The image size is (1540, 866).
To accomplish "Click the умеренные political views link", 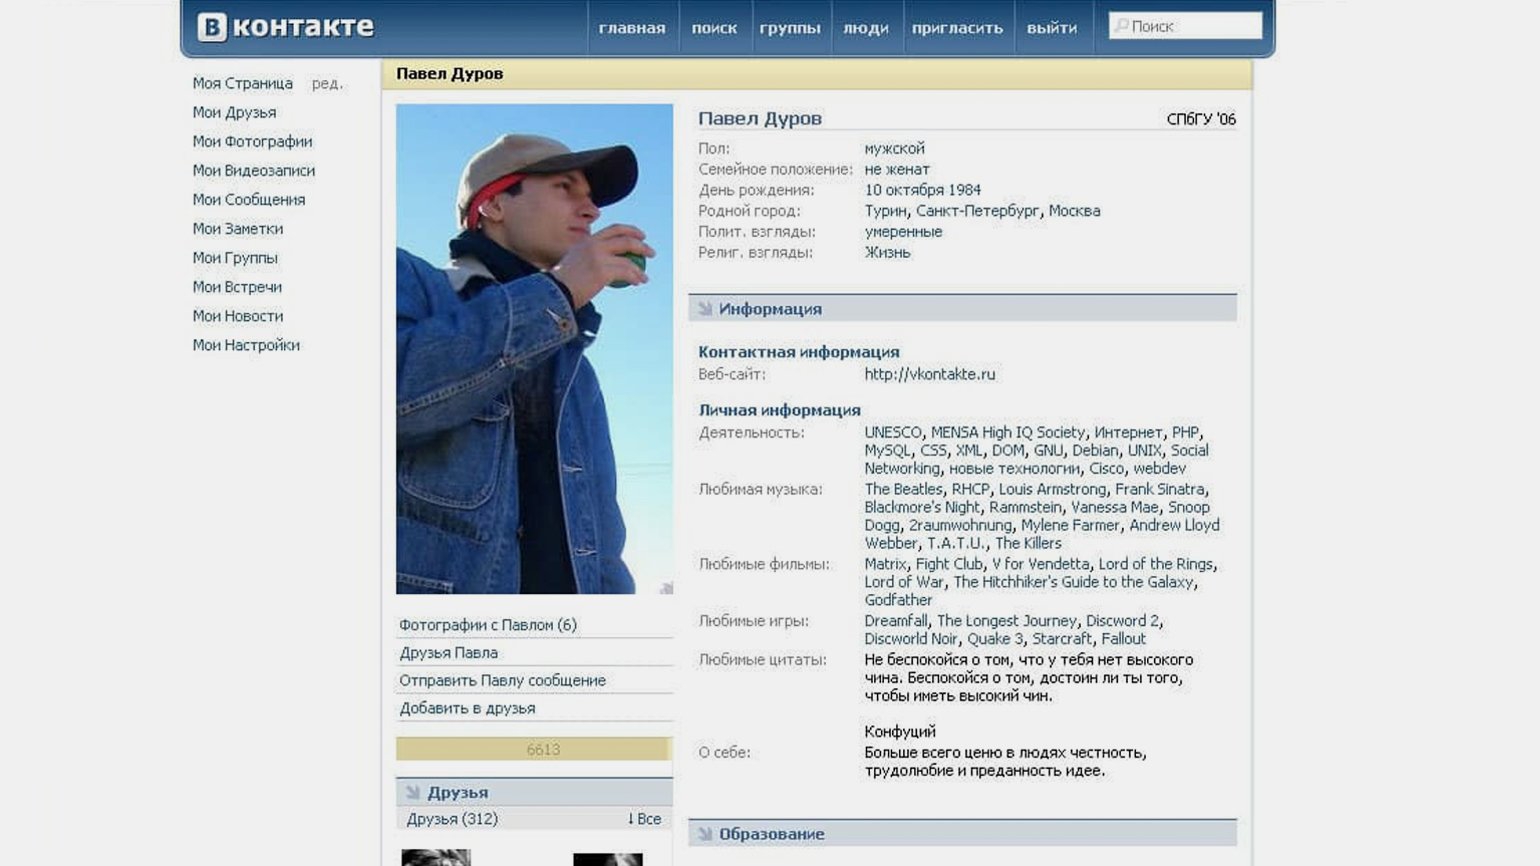I will coord(903,232).
